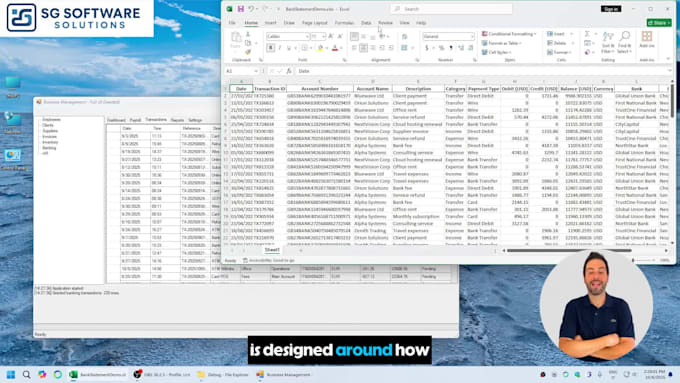This screenshot has height=383, width=680.
Task: Toggle Bold formatting
Action: pyautogui.click(x=271, y=48)
